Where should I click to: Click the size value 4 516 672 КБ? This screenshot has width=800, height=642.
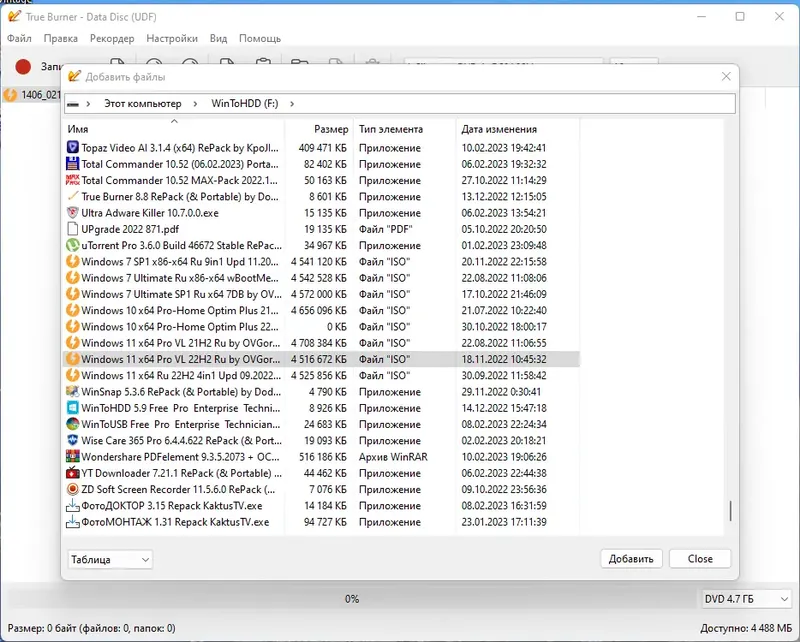319,359
